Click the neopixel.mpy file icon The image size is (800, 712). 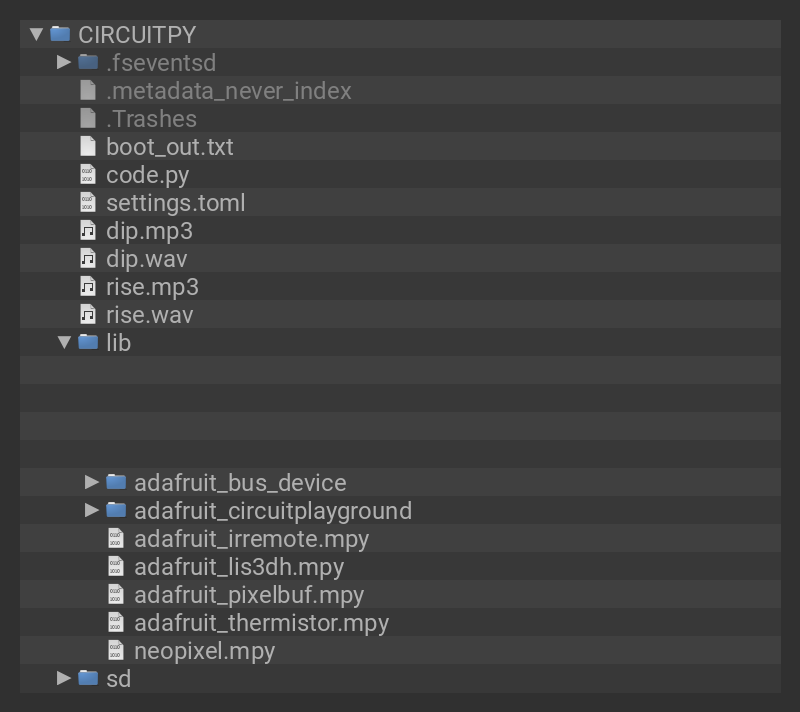[x=116, y=650]
